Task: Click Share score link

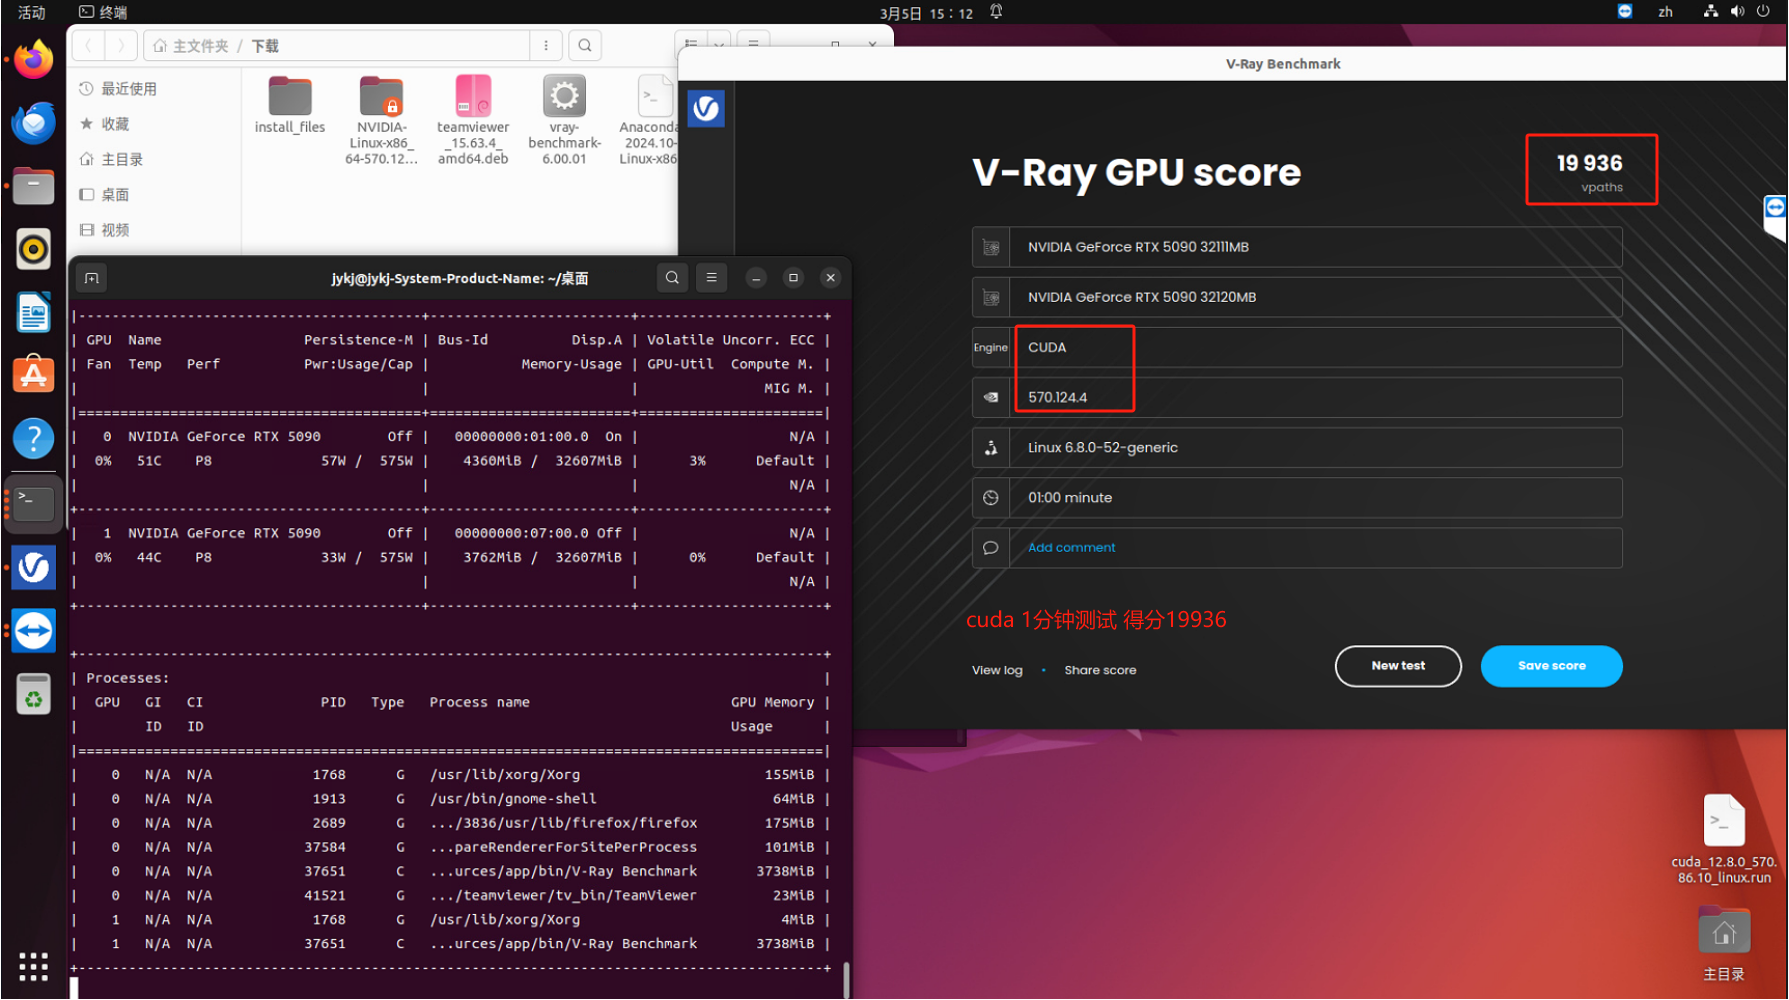Action: tap(1100, 670)
